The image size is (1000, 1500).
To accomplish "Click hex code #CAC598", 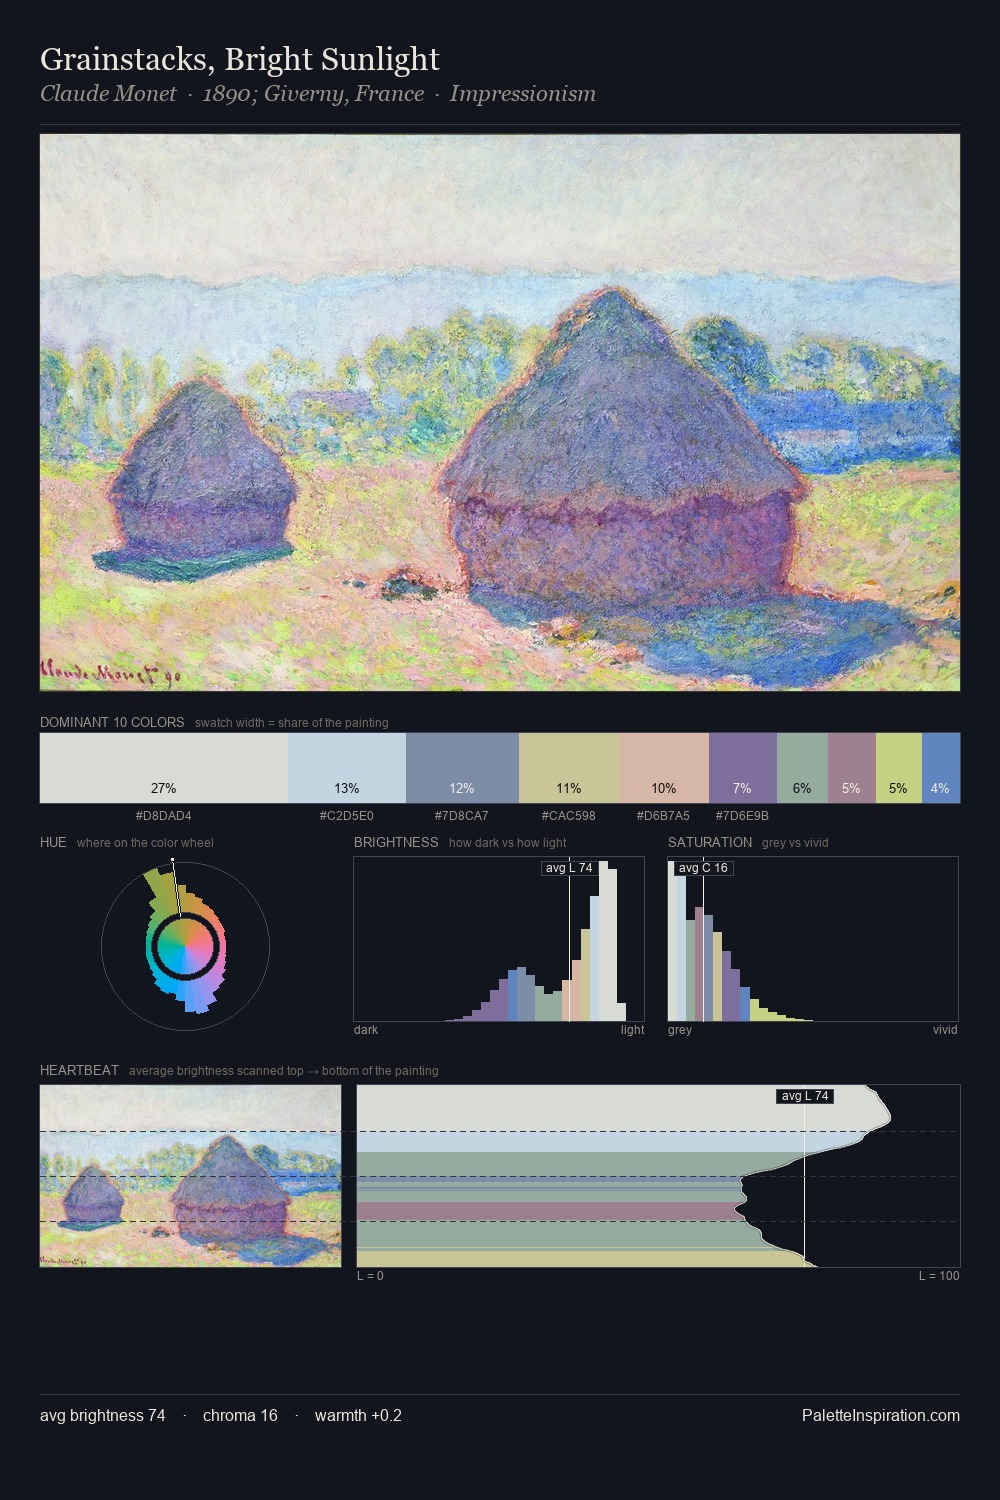I will (x=569, y=816).
